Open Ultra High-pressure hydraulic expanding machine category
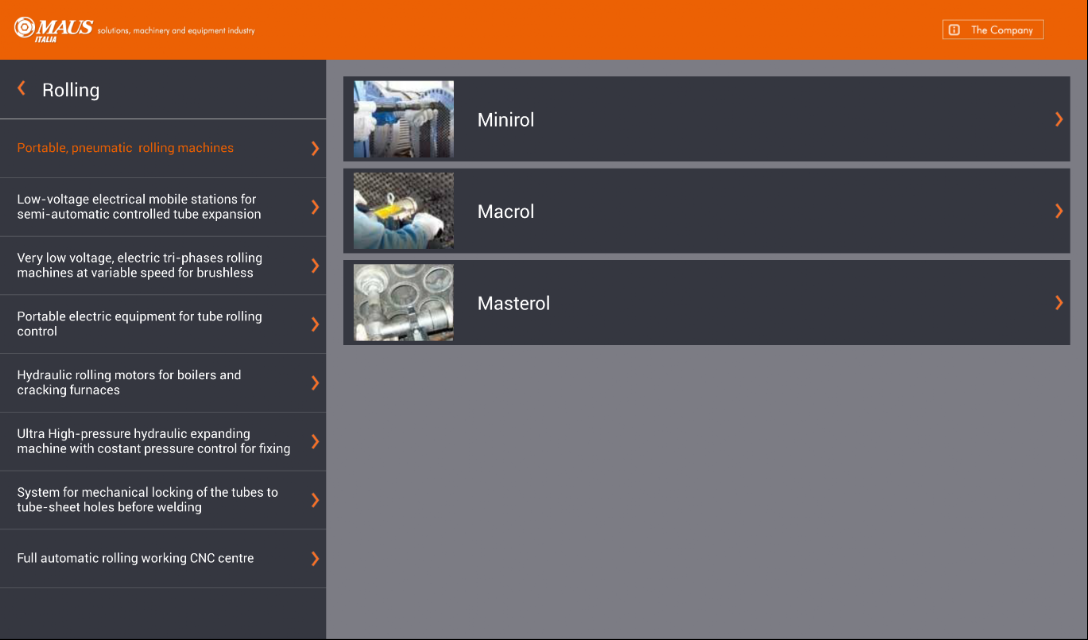The image size is (1088, 640). [x=163, y=441]
